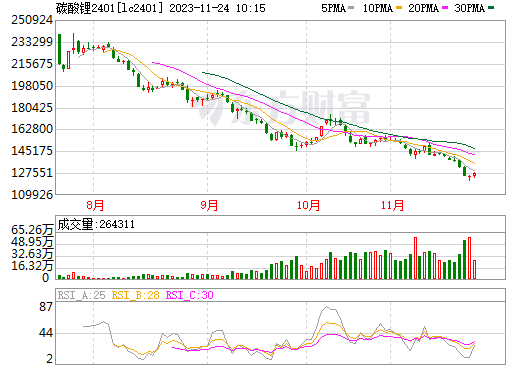The width and height of the screenshot is (520, 365).
Task: Click the 65.26万 volume axis label
Action: point(32,230)
